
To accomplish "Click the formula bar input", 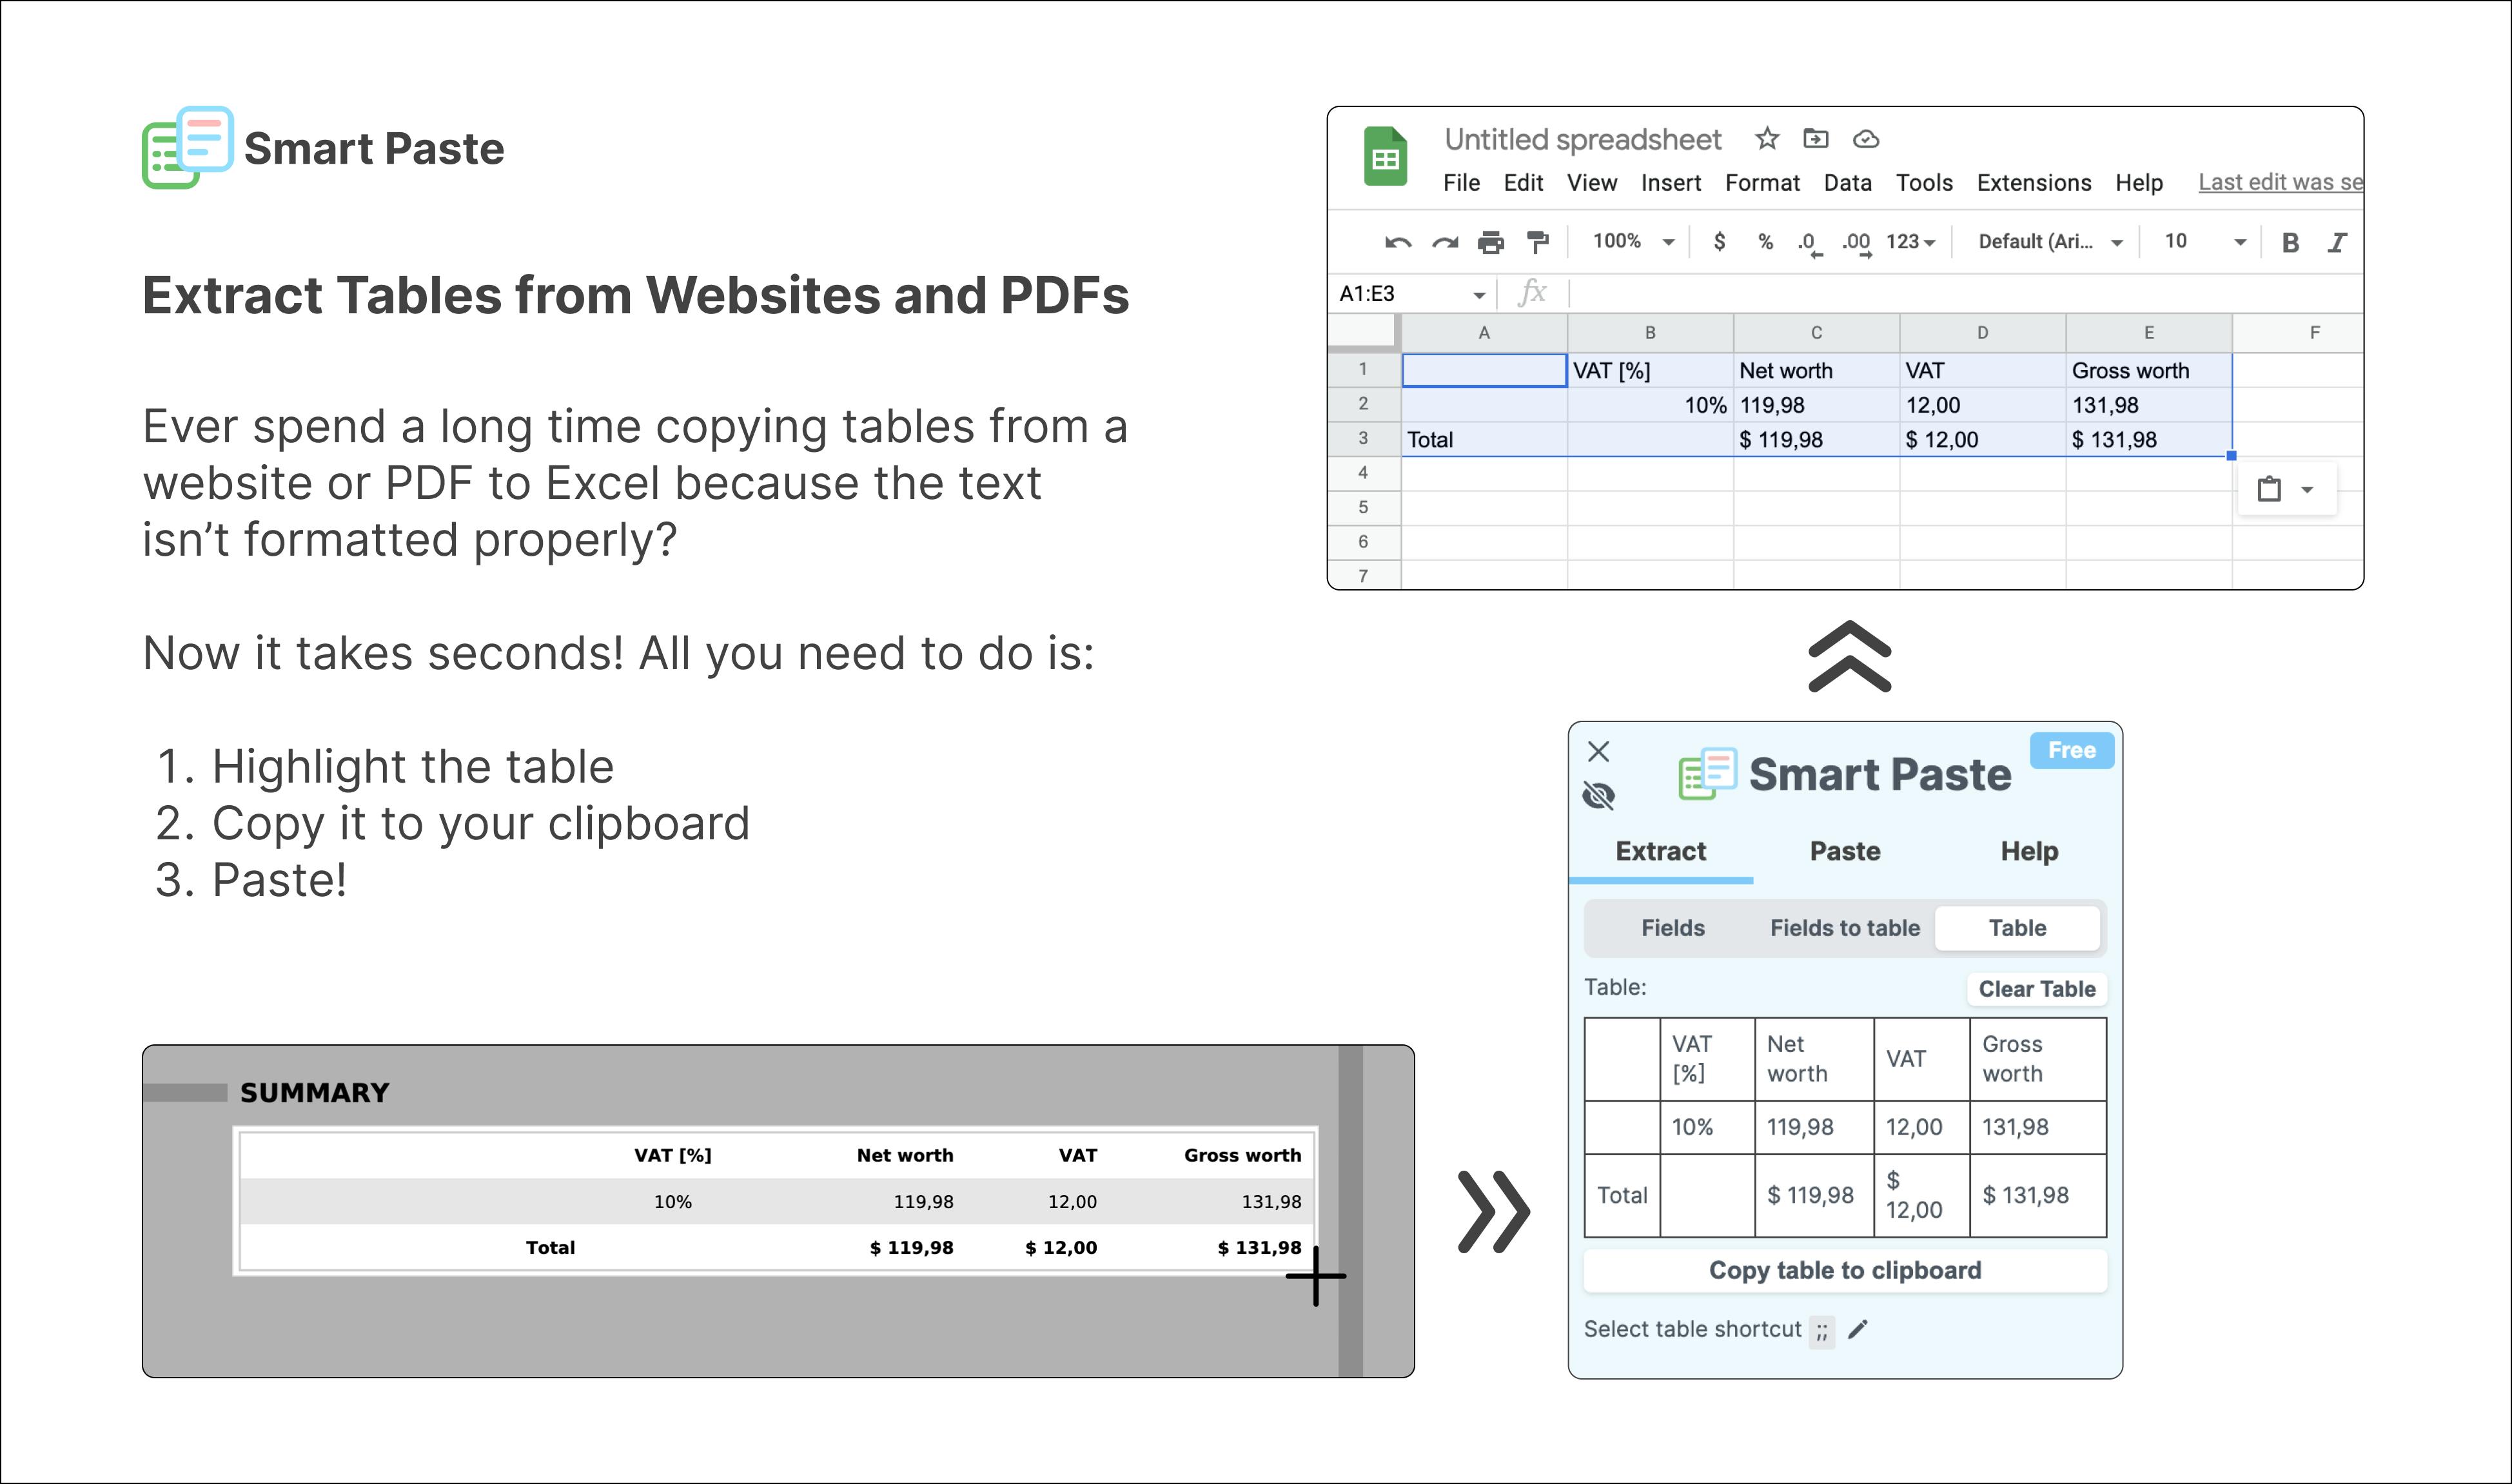I will (1965, 293).
